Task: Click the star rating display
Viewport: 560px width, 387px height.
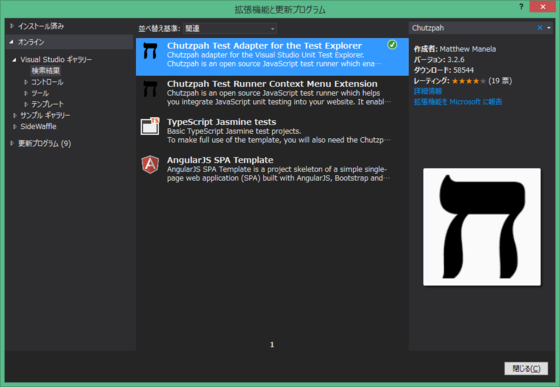Action: (469, 81)
